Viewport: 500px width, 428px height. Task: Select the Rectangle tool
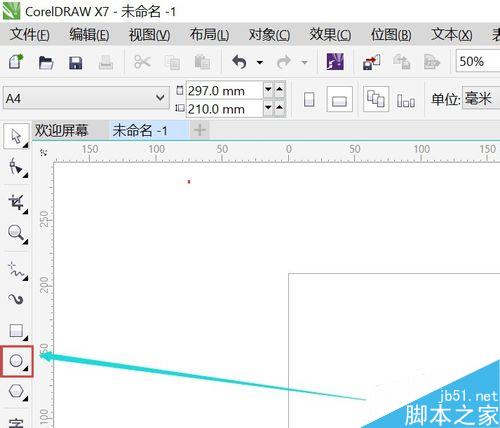point(16,331)
